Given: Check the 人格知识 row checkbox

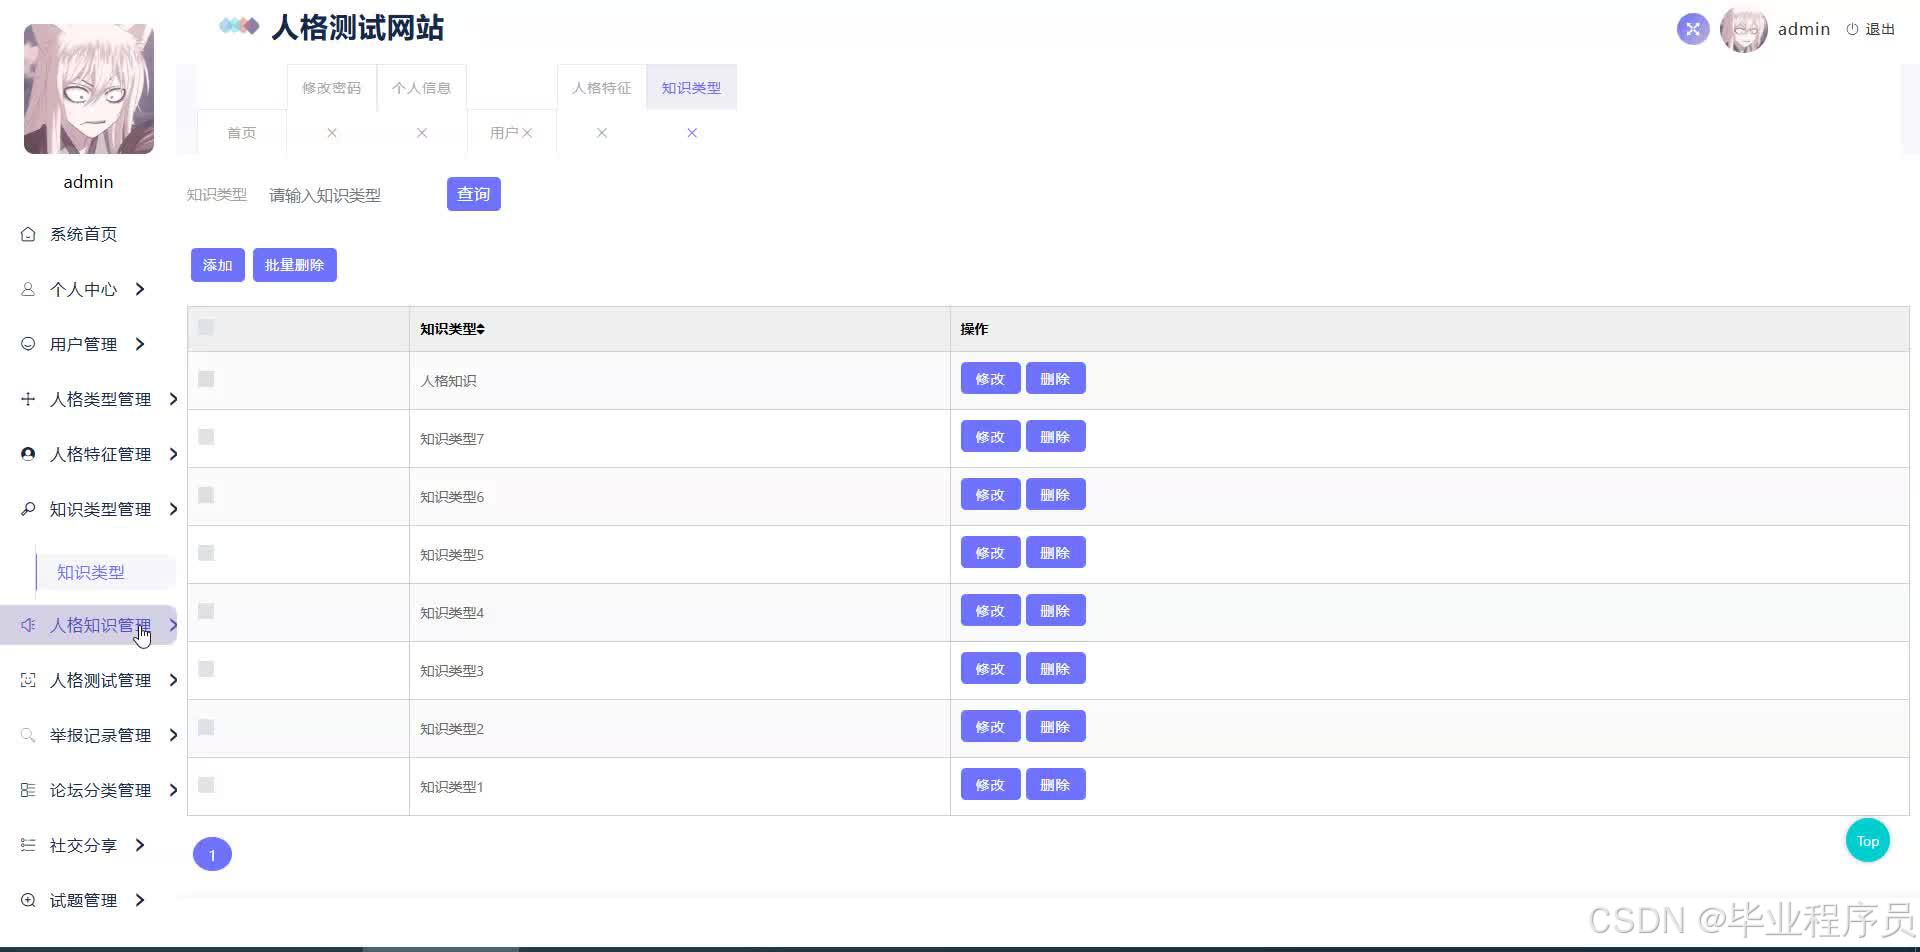Looking at the screenshot, I should 206,379.
